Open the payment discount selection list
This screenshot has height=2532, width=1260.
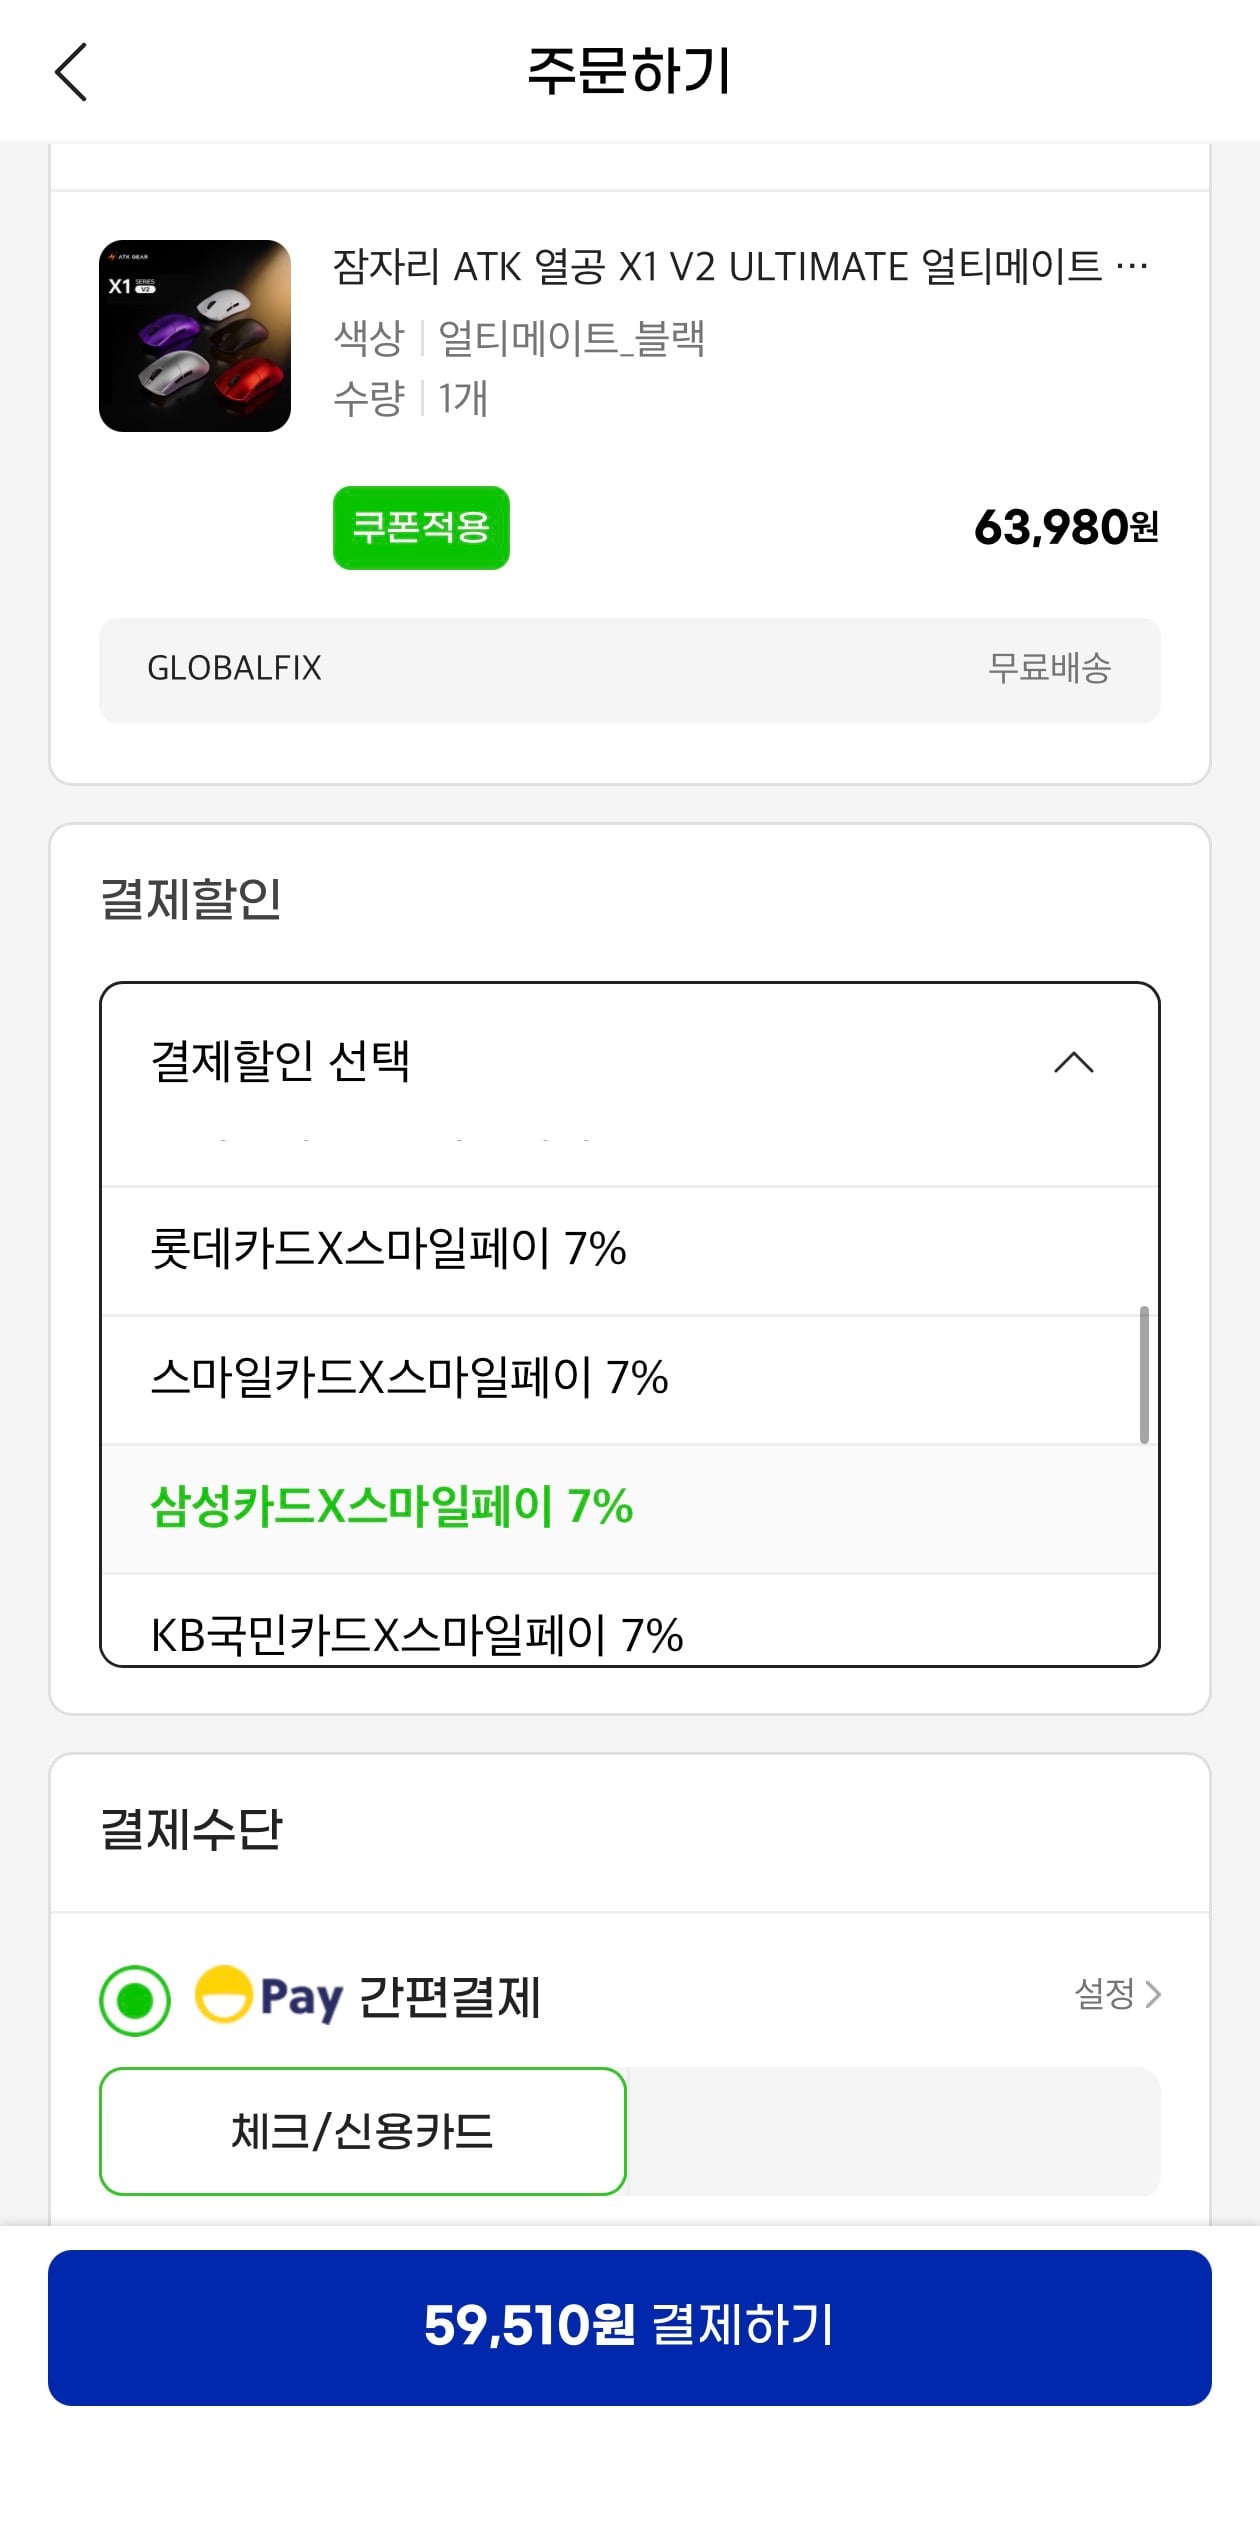[x=630, y=1062]
